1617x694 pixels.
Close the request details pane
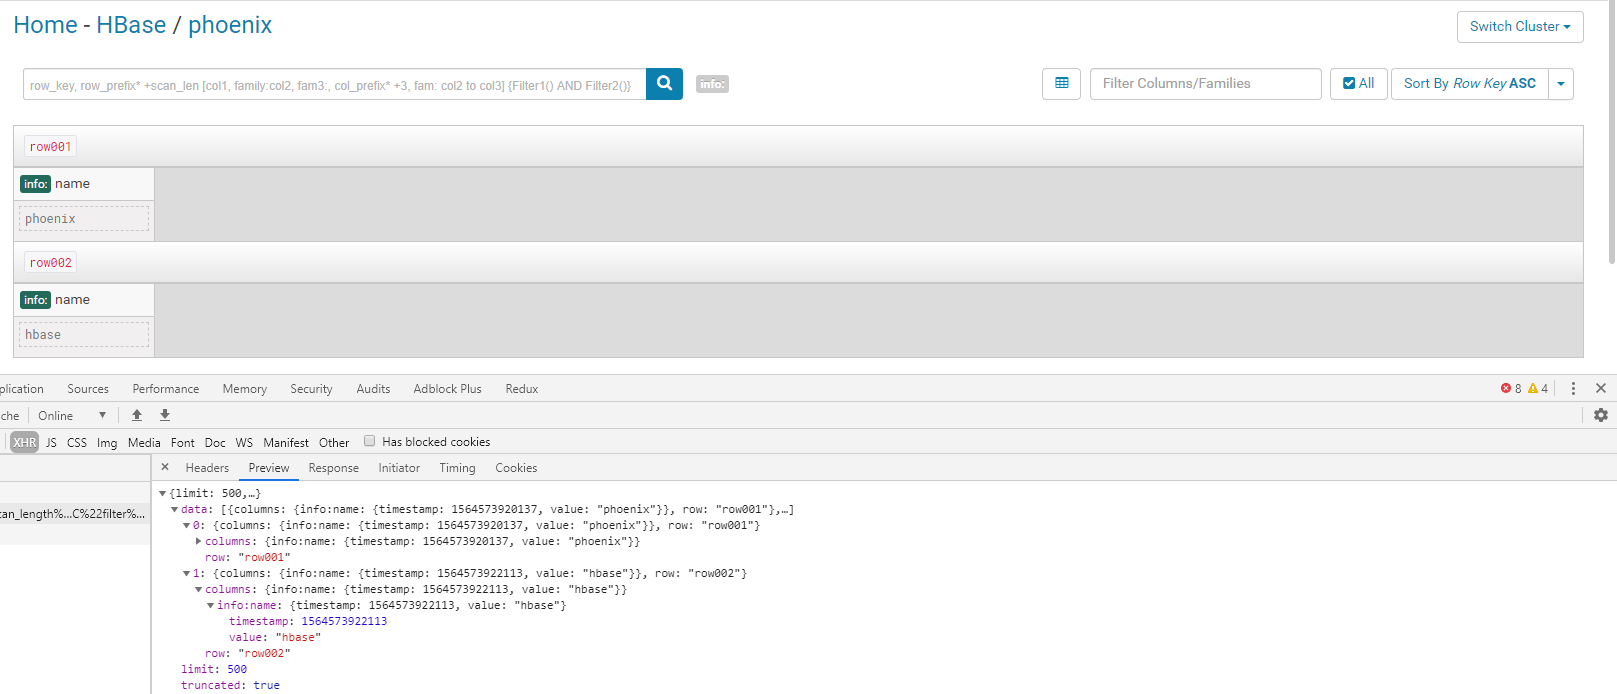click(x=165, y=467)
